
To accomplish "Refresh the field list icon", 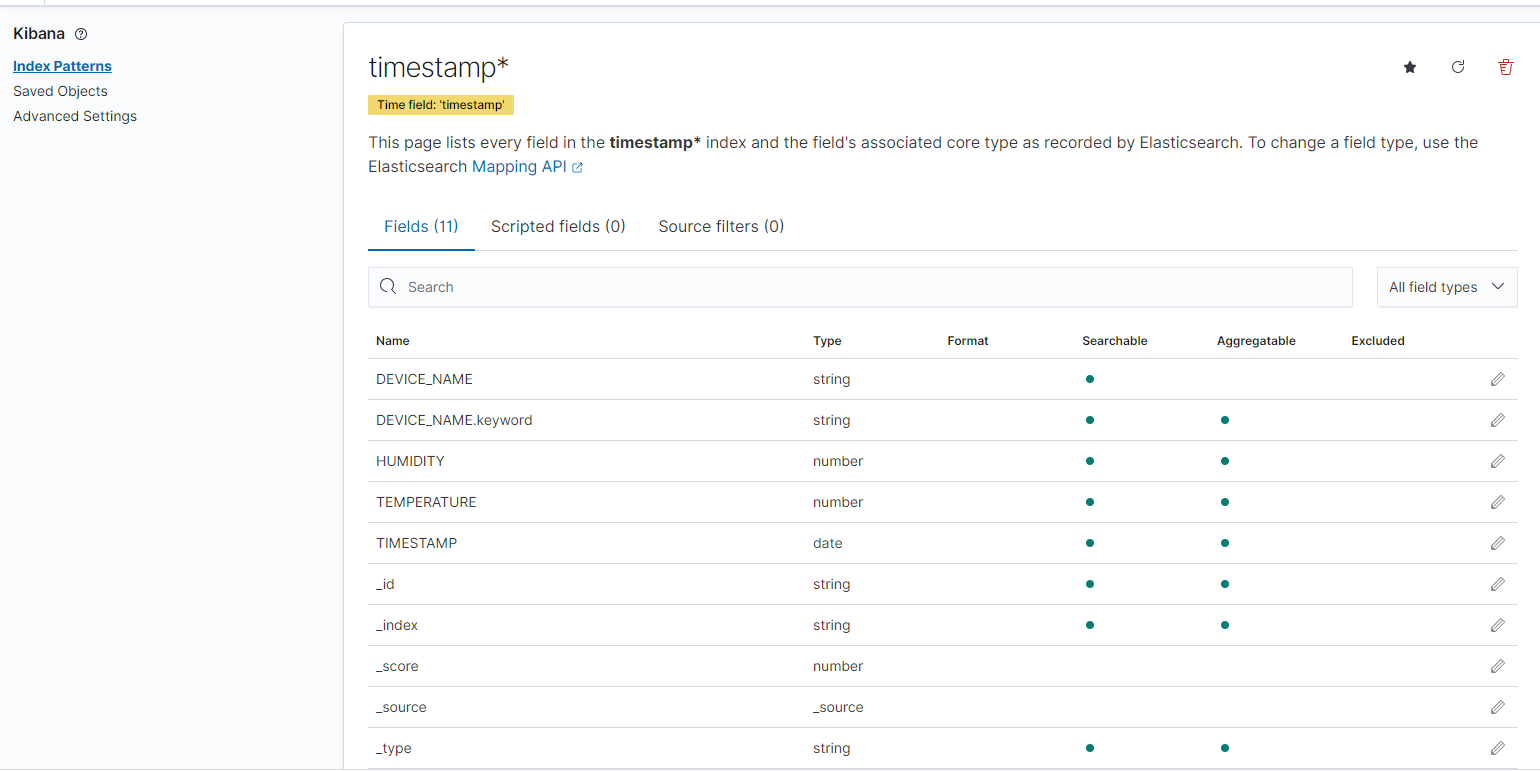I will click(x=1458, y=67).
